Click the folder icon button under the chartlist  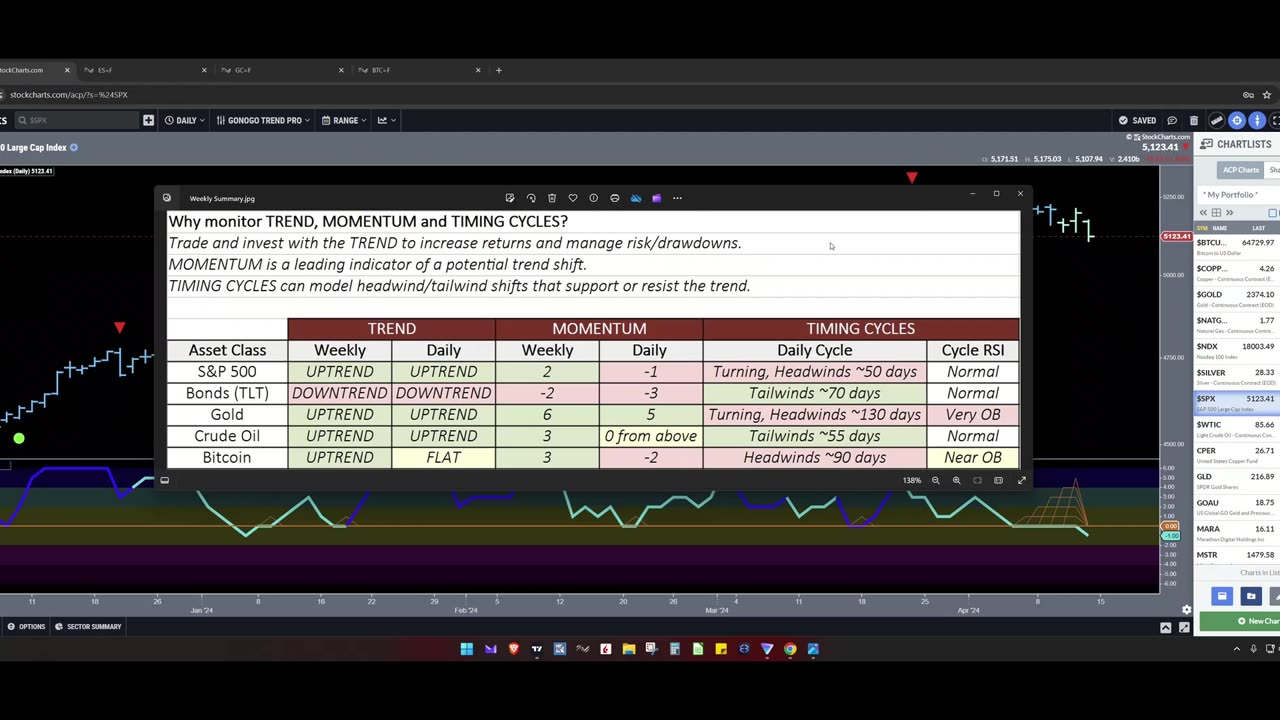1251,596
